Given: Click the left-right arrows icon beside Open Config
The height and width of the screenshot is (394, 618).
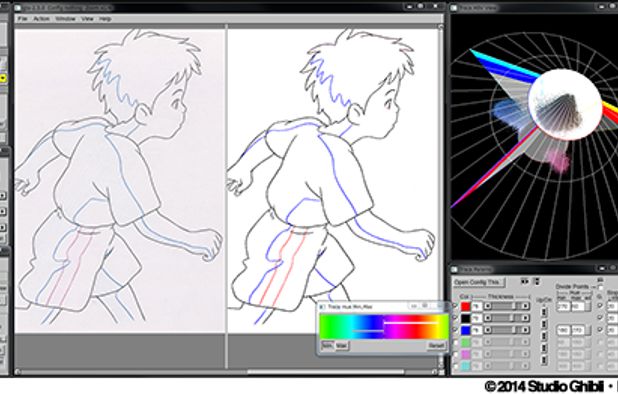Looking at the screenshot, I should [x=525, y=282].
